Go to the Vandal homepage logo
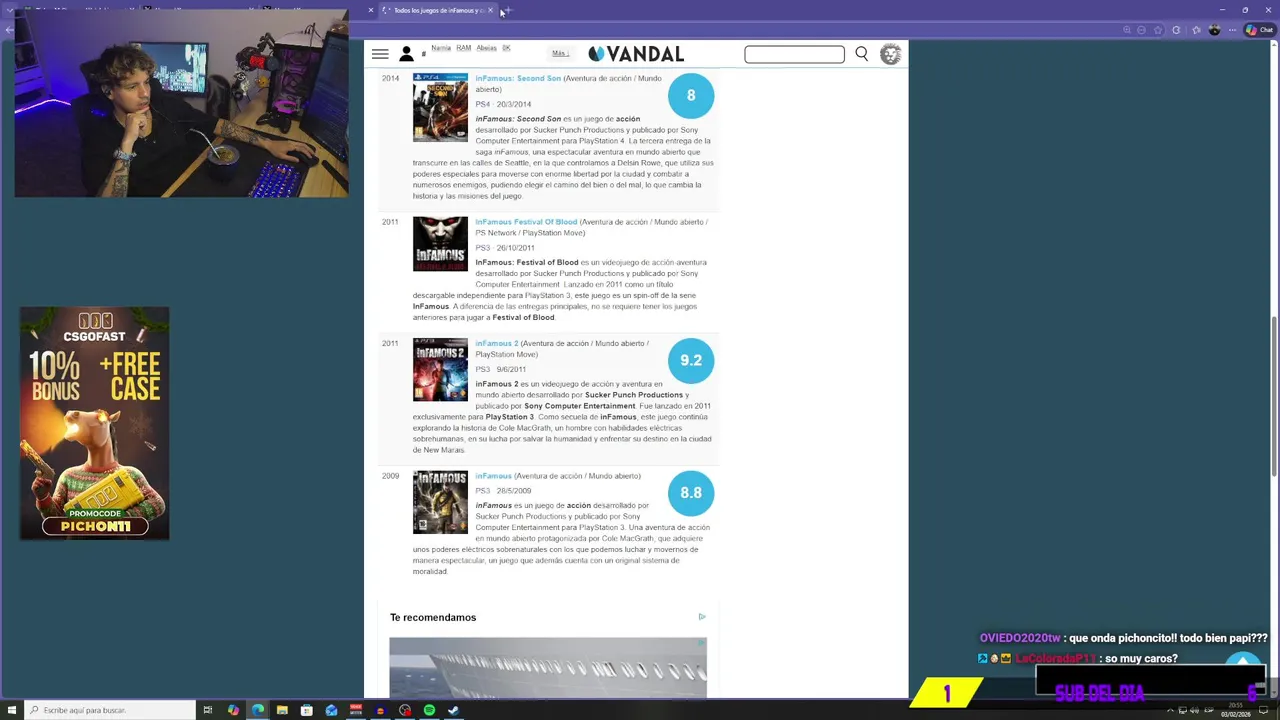The width and height of the screenshot is (1280, 720). (636, 54)
